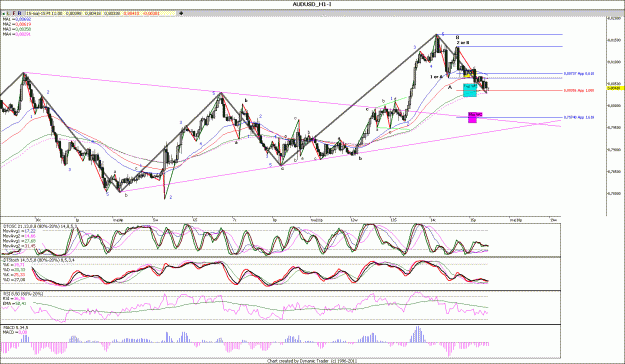Click the '1 or A' wave label
Screen dimensions: 625x364
tap(436, 77)
